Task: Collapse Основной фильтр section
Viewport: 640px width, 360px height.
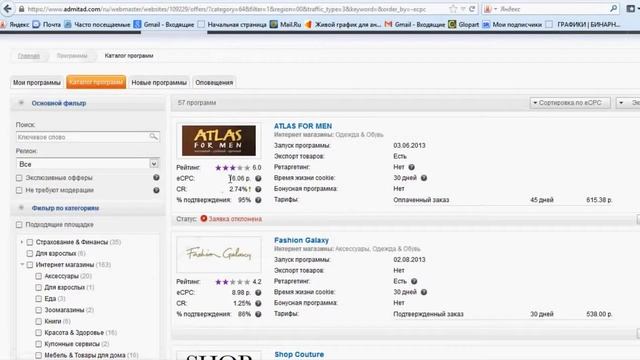Action: [x=21, y=103]
